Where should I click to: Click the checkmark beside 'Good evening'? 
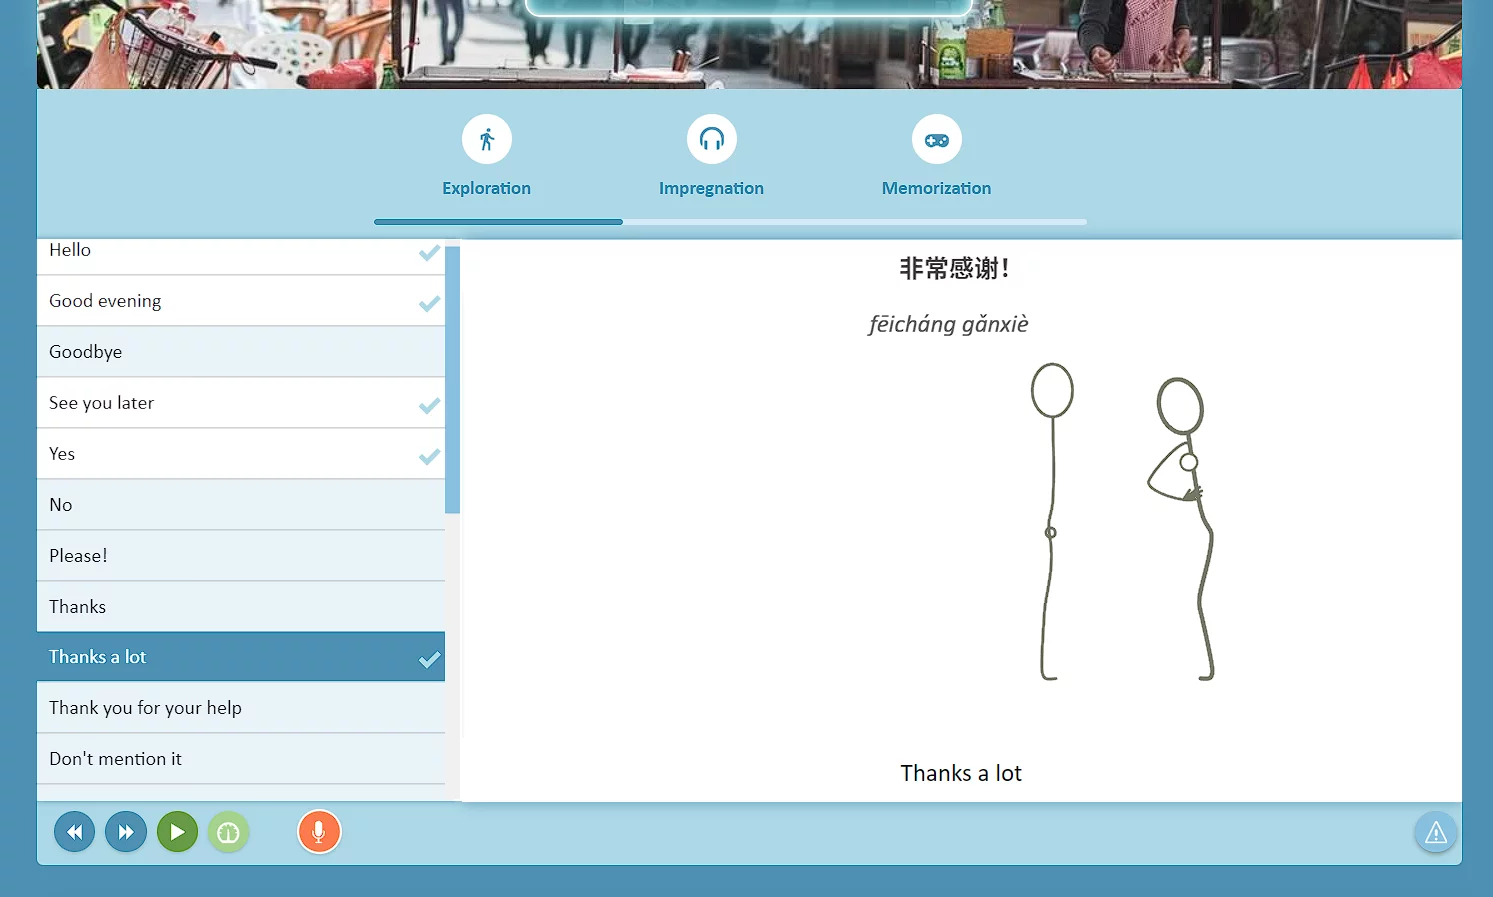[429, 303]
